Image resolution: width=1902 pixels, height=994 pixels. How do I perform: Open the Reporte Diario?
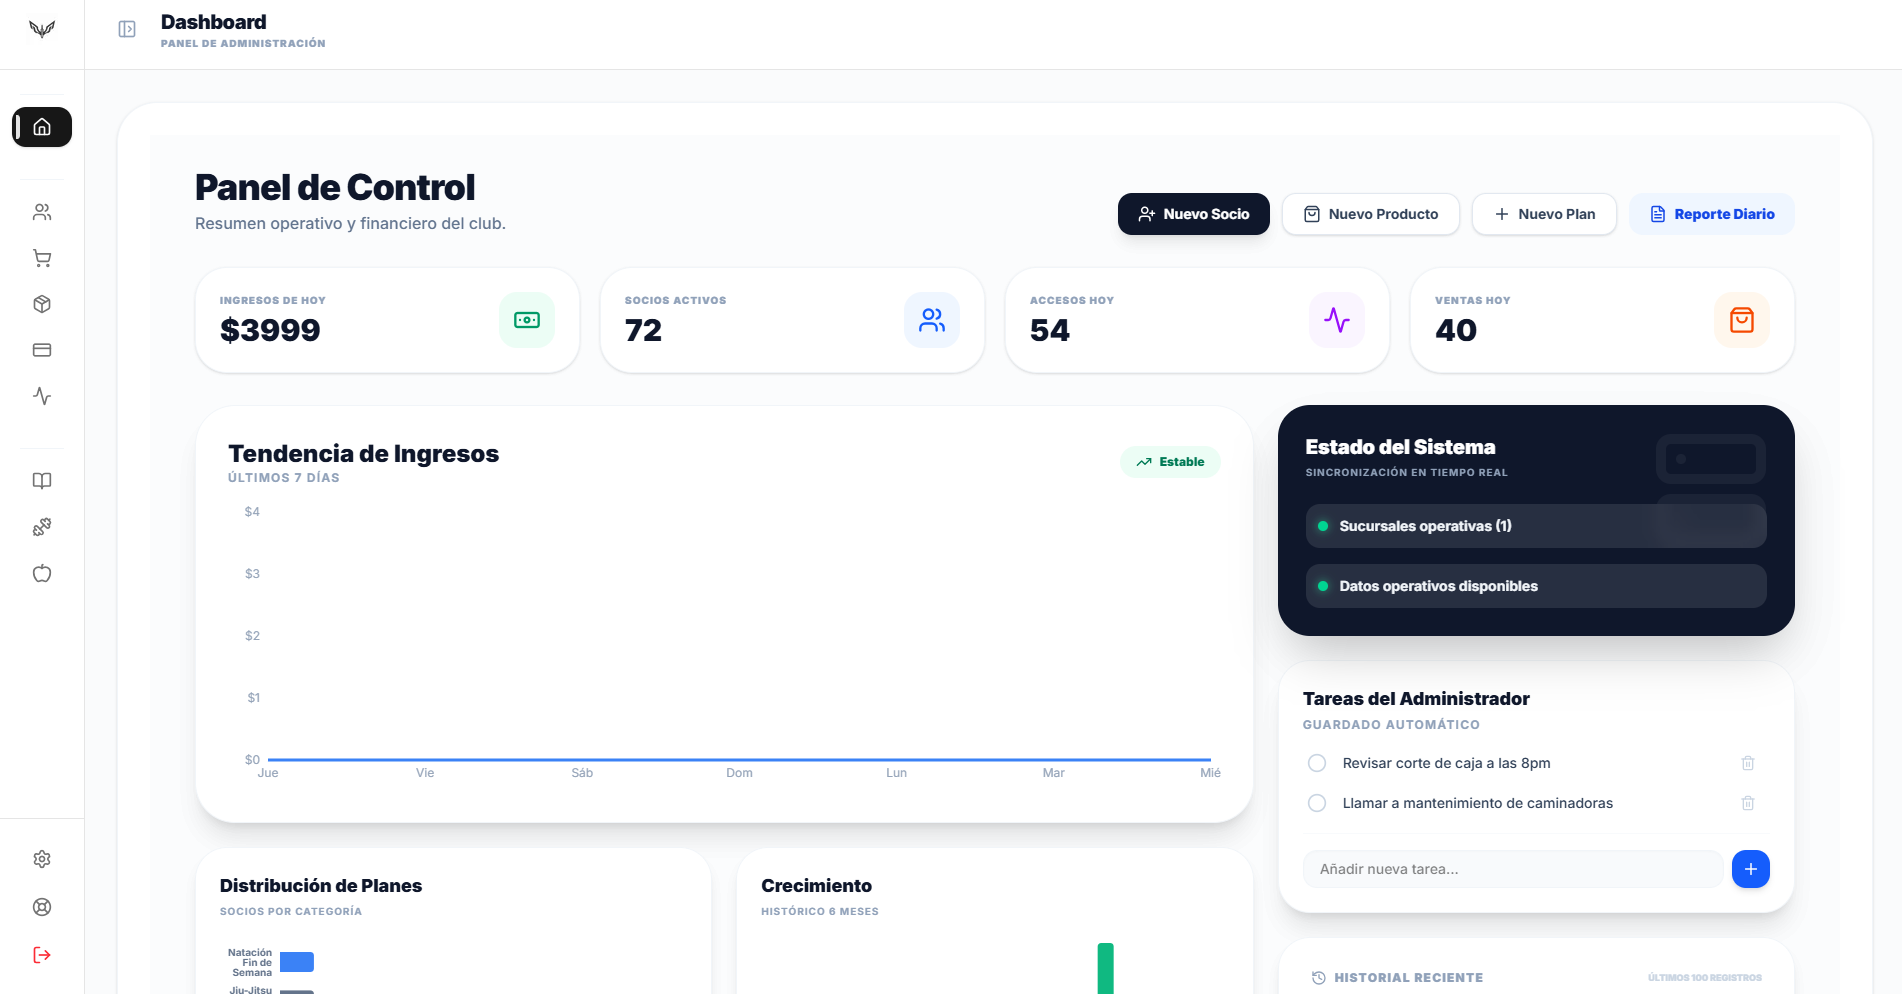pyautogui.click(x=1712, y=214)
